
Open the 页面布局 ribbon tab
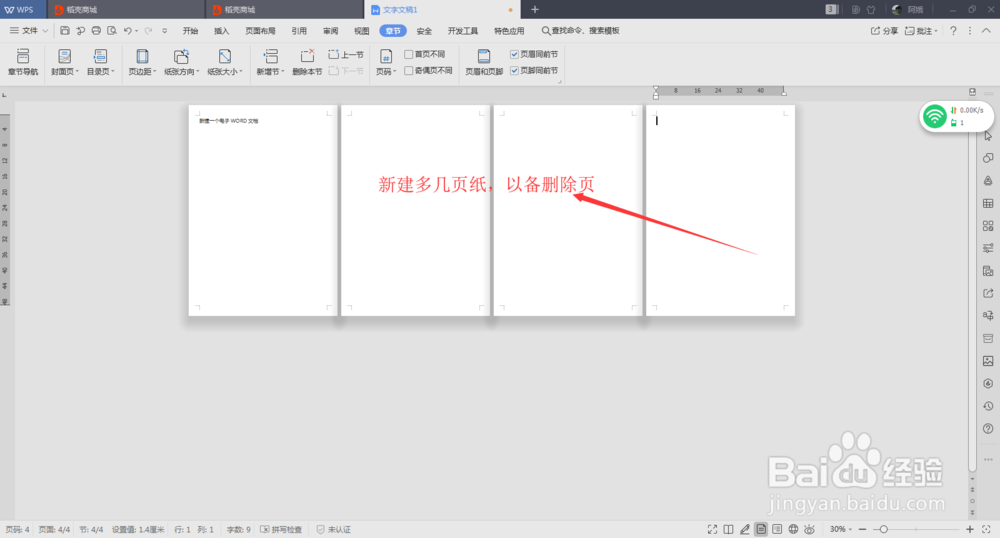click(260, 31)
